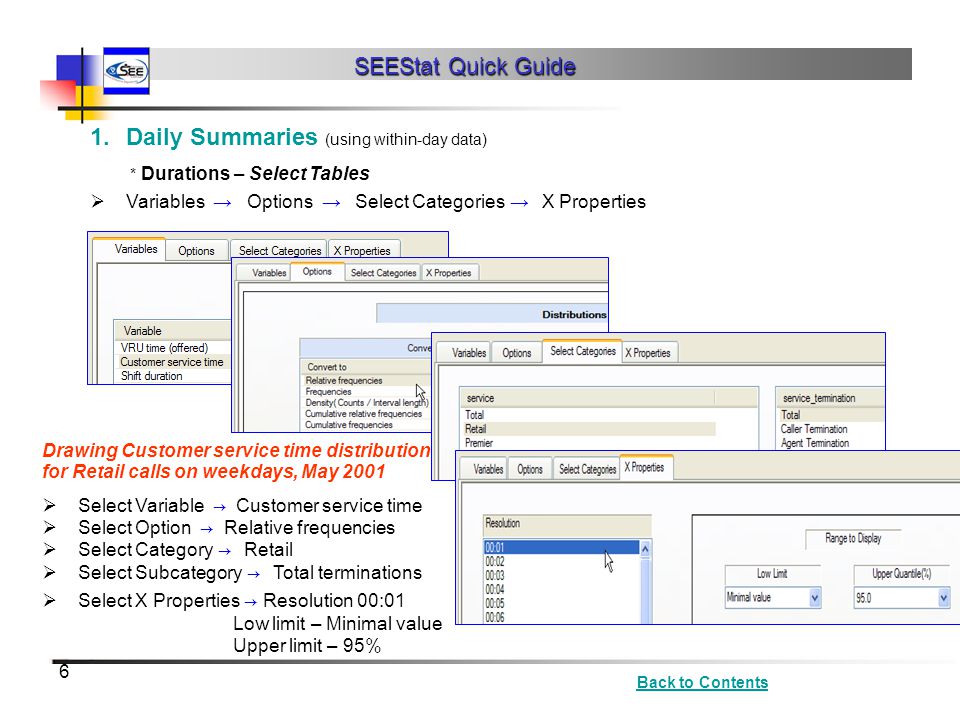The height and width of the screenshot is (720, 960).
Task: Open X Properties tab in first window
Action: pyautogui.click(x=362, y=250)
